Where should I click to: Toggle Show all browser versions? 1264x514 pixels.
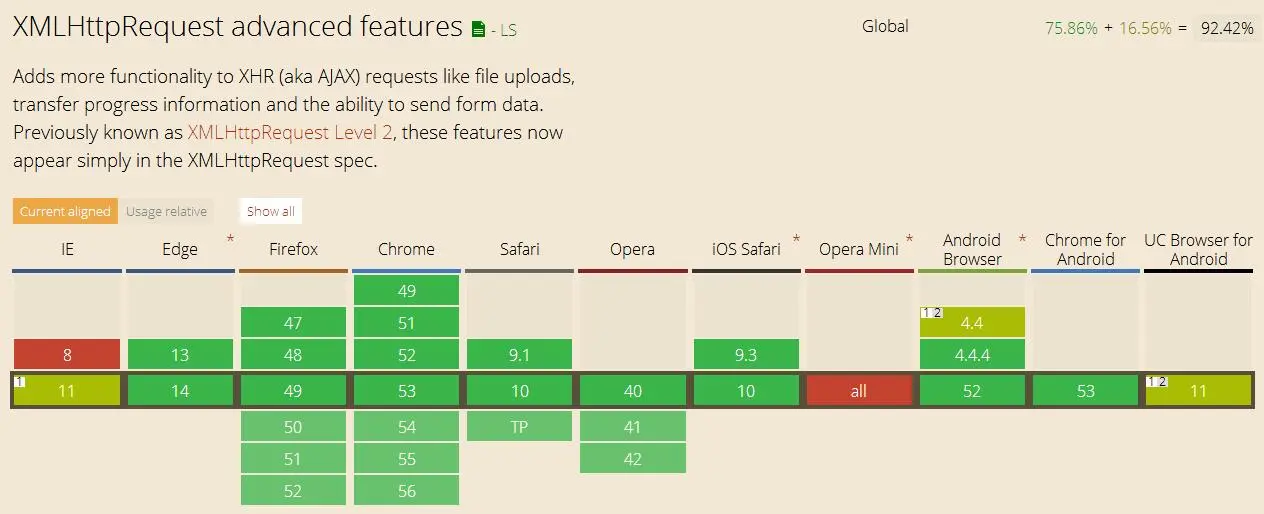click(271, 211)
